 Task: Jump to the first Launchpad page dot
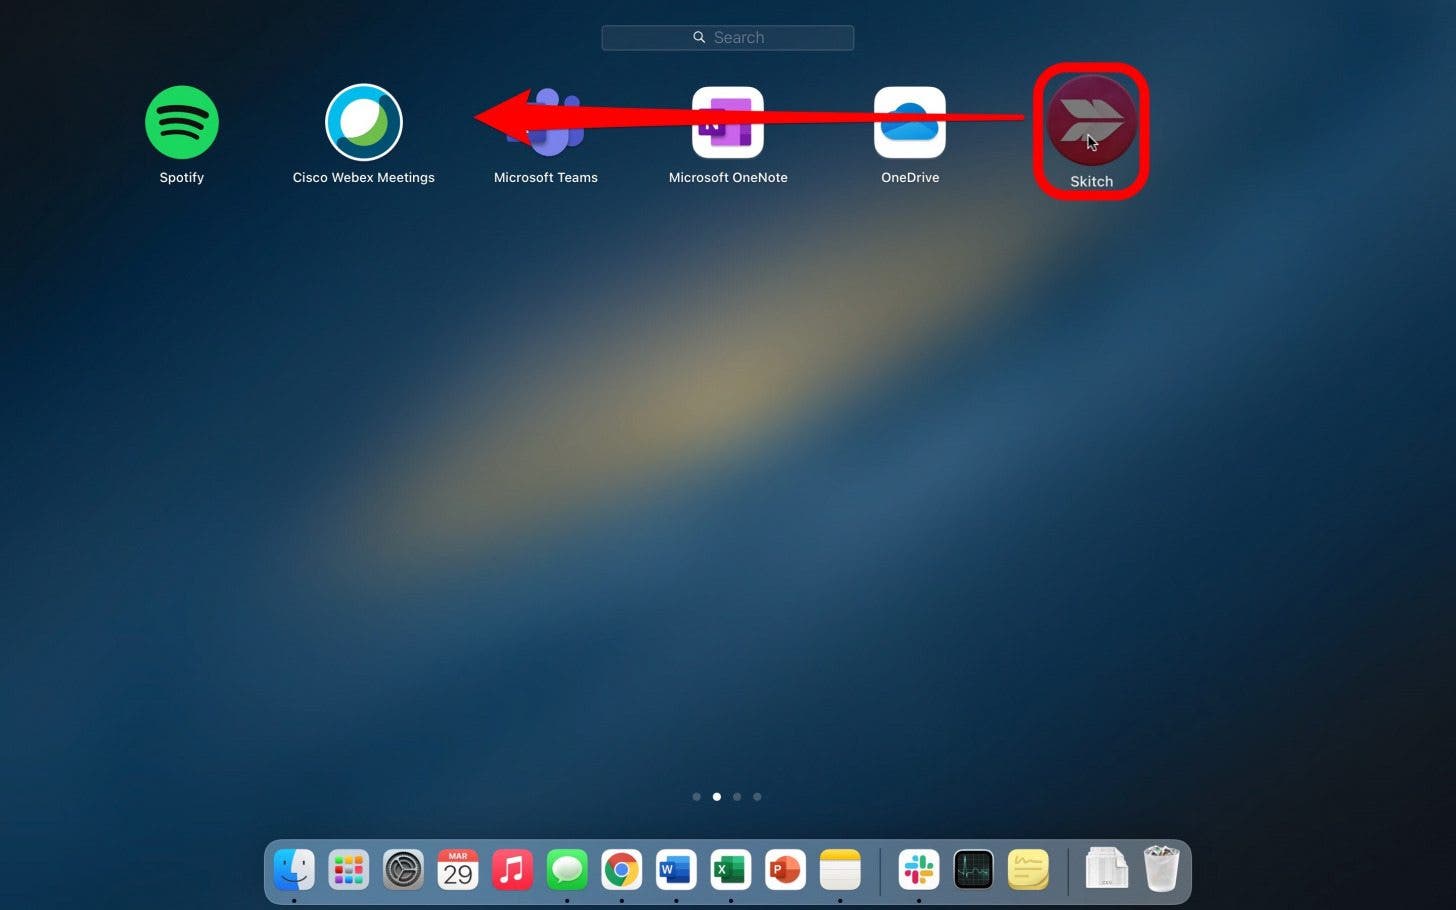(697, 797)
